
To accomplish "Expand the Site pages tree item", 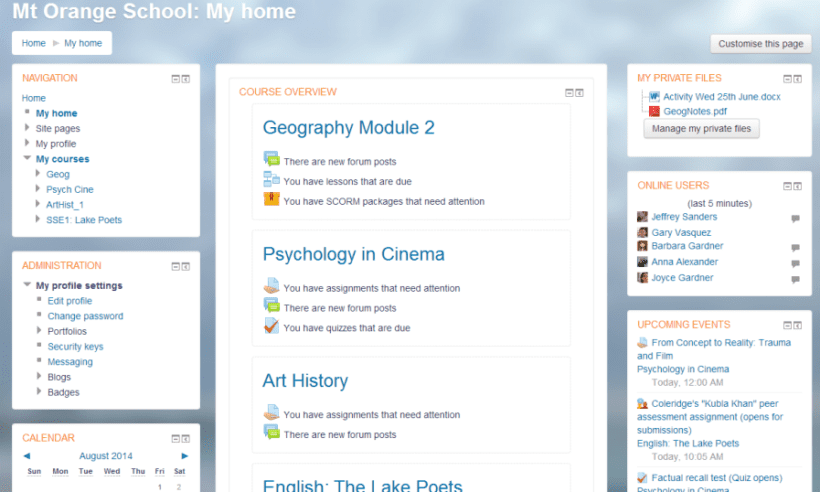I will tap(27, 128).
